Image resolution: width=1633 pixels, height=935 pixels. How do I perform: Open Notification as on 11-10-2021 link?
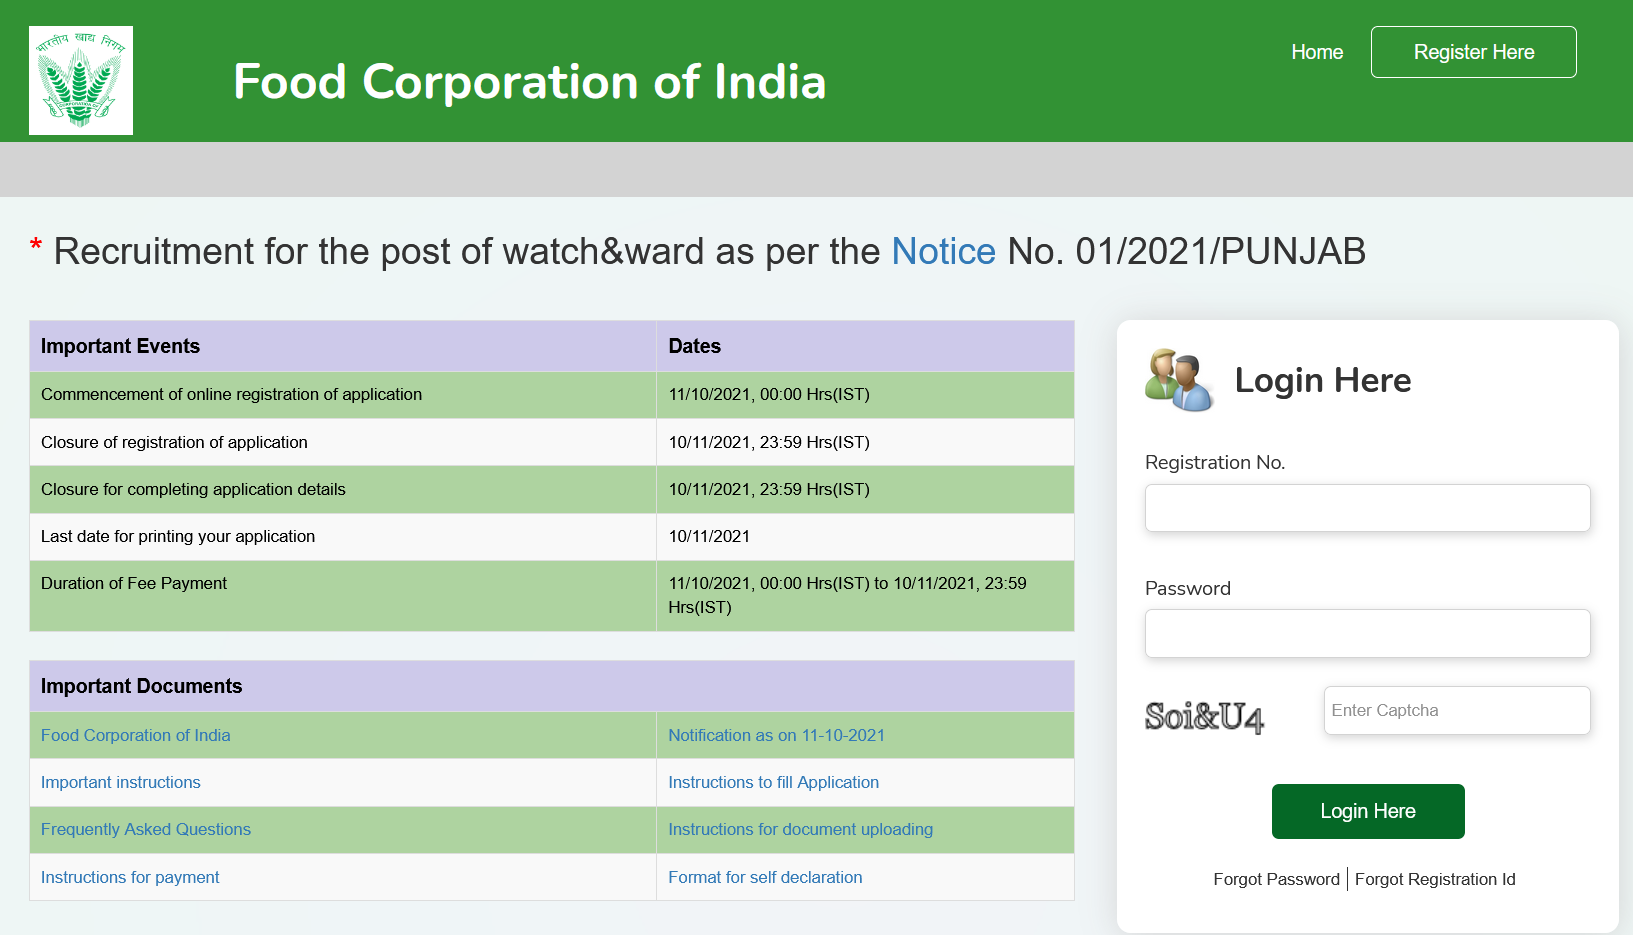tap(777, 735)
